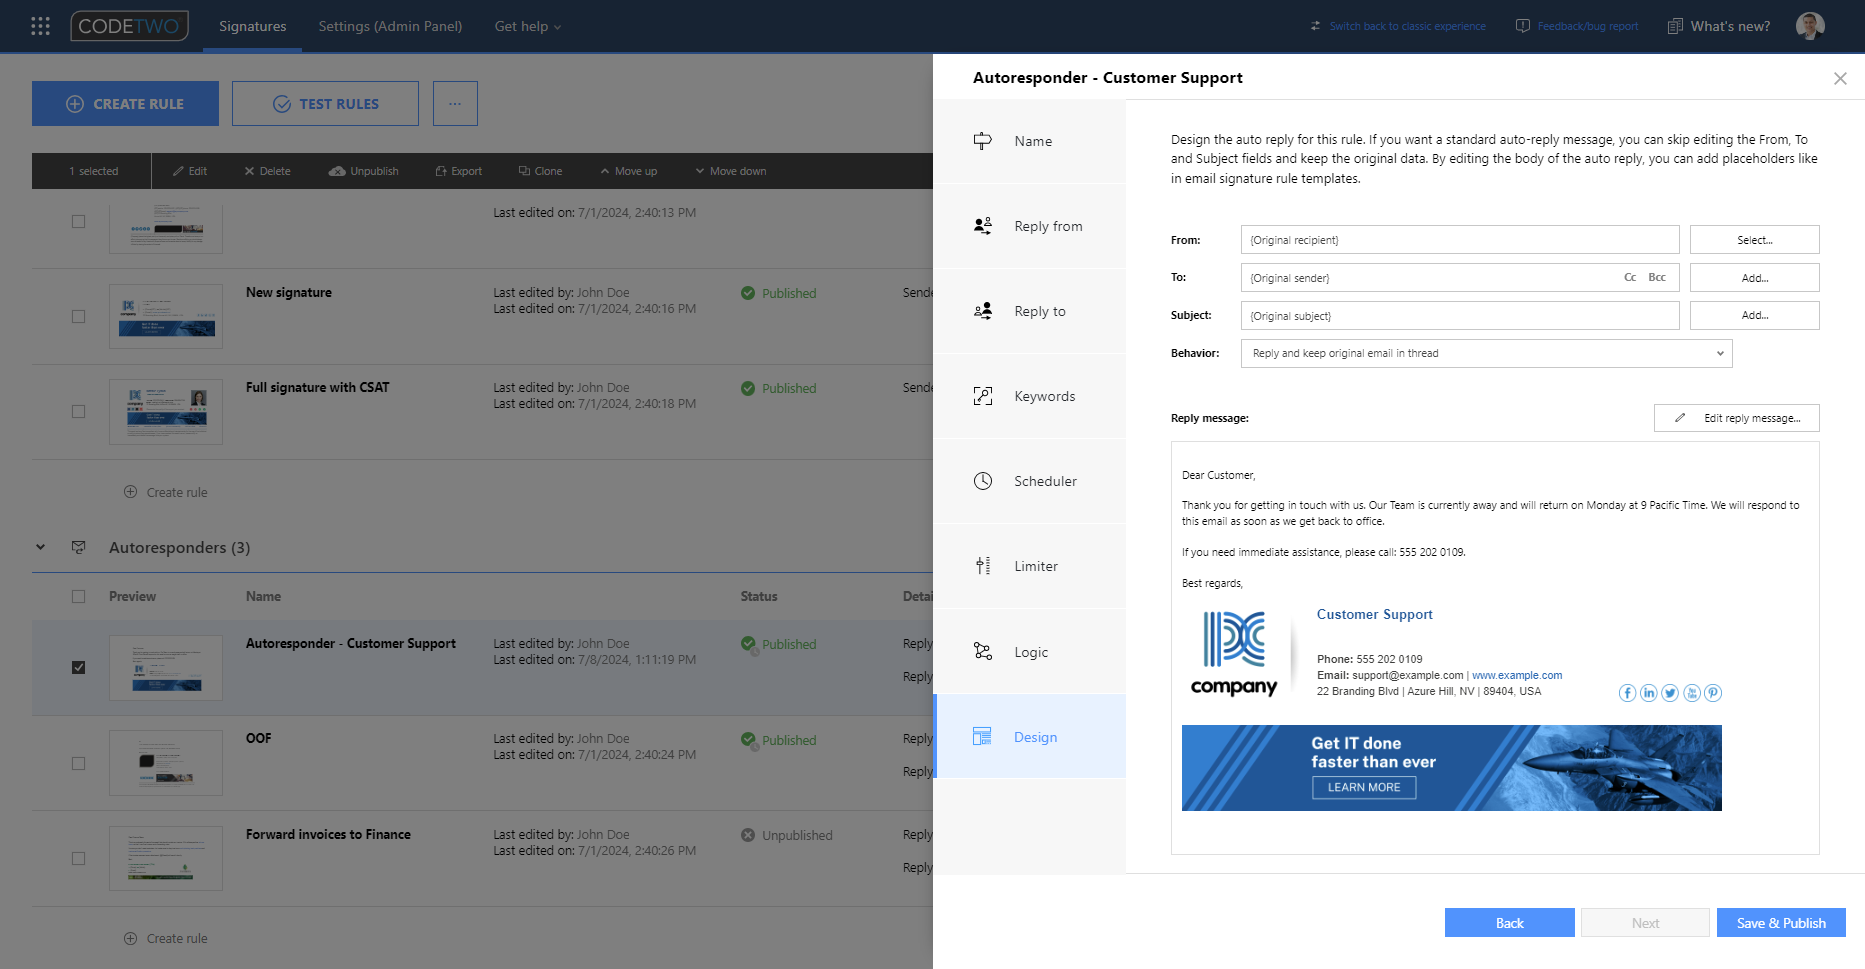
Task: Open the Design panel icon
Action: pos(982,736)
